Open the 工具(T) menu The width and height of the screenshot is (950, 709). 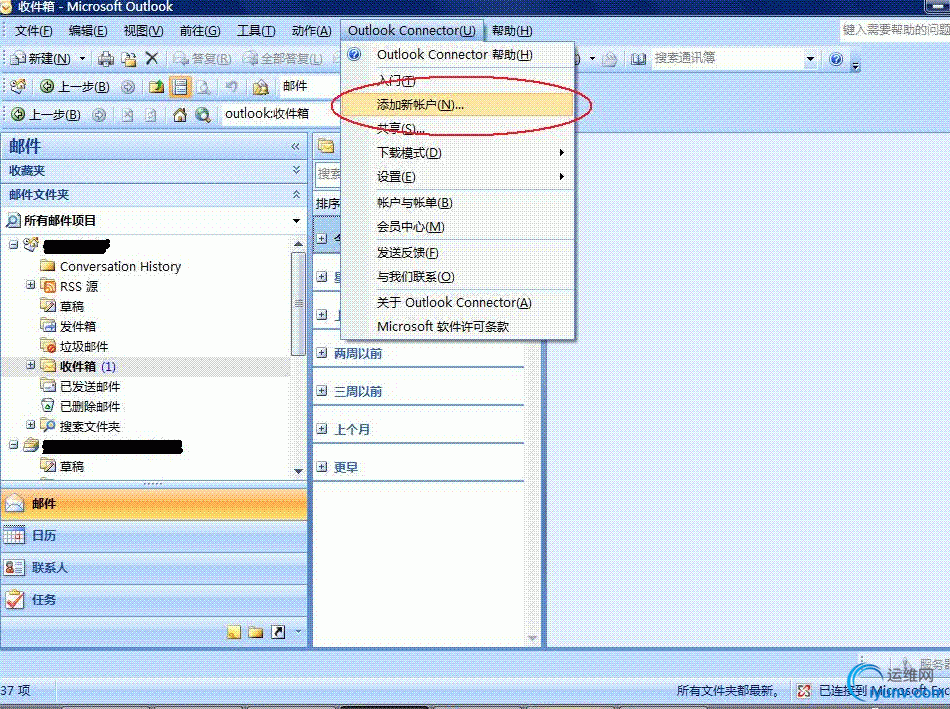coord(256,30)
